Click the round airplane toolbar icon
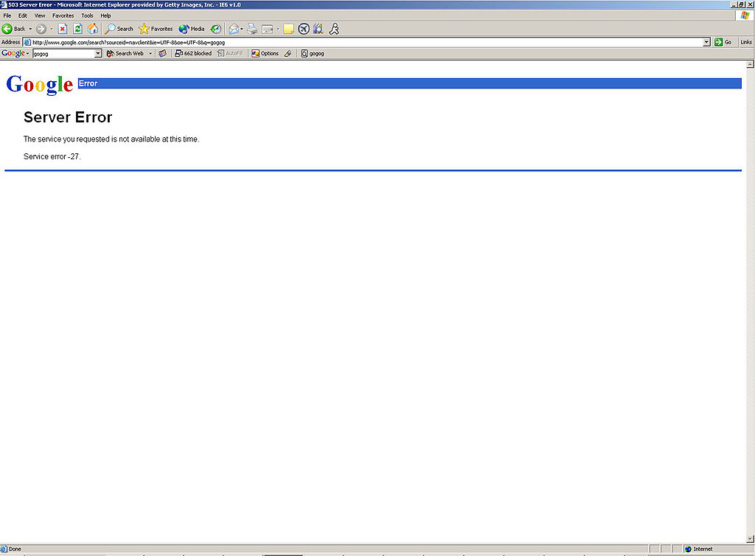This screenshot has height=556, width=755. tap(303, 29)
